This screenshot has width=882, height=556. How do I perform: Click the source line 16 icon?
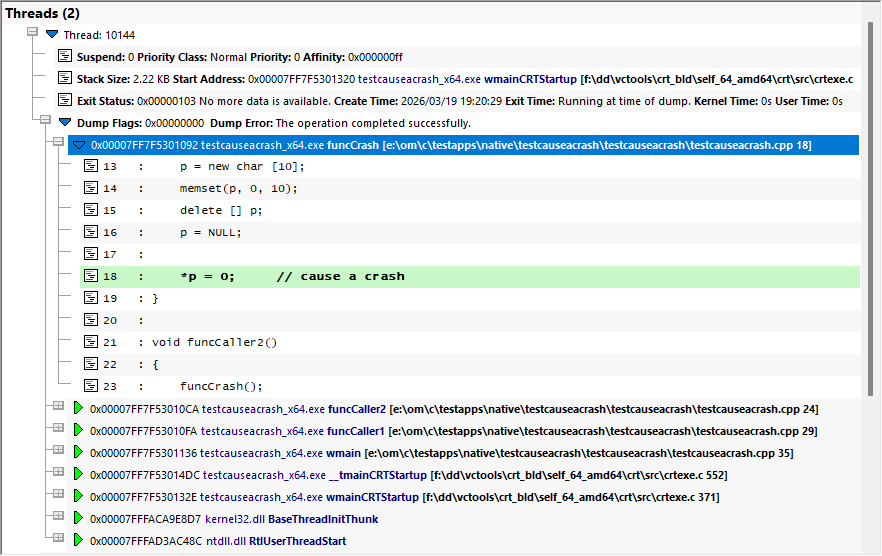pyautogui.click(x=91, y=231)
